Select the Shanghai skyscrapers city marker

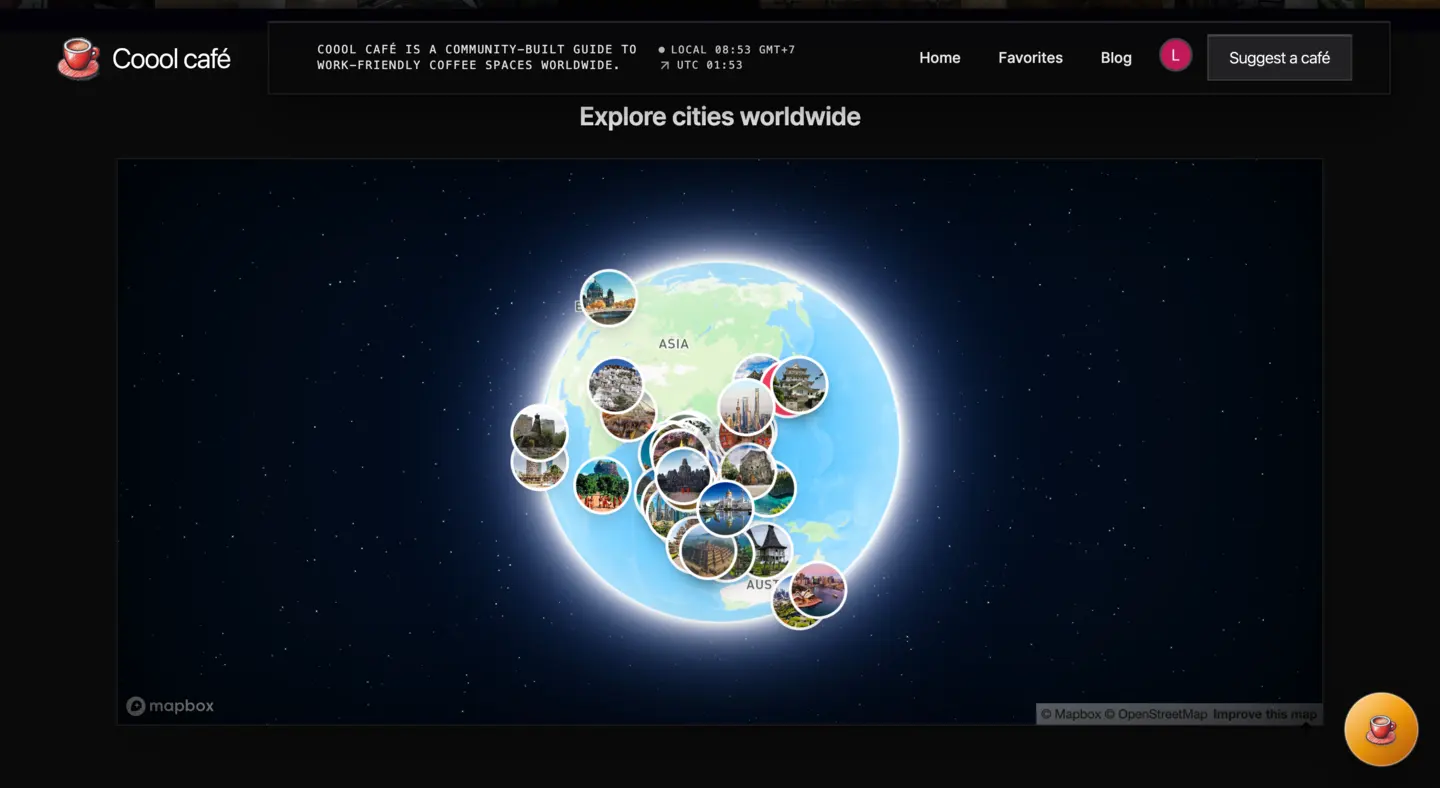click(x=746, y=407)
